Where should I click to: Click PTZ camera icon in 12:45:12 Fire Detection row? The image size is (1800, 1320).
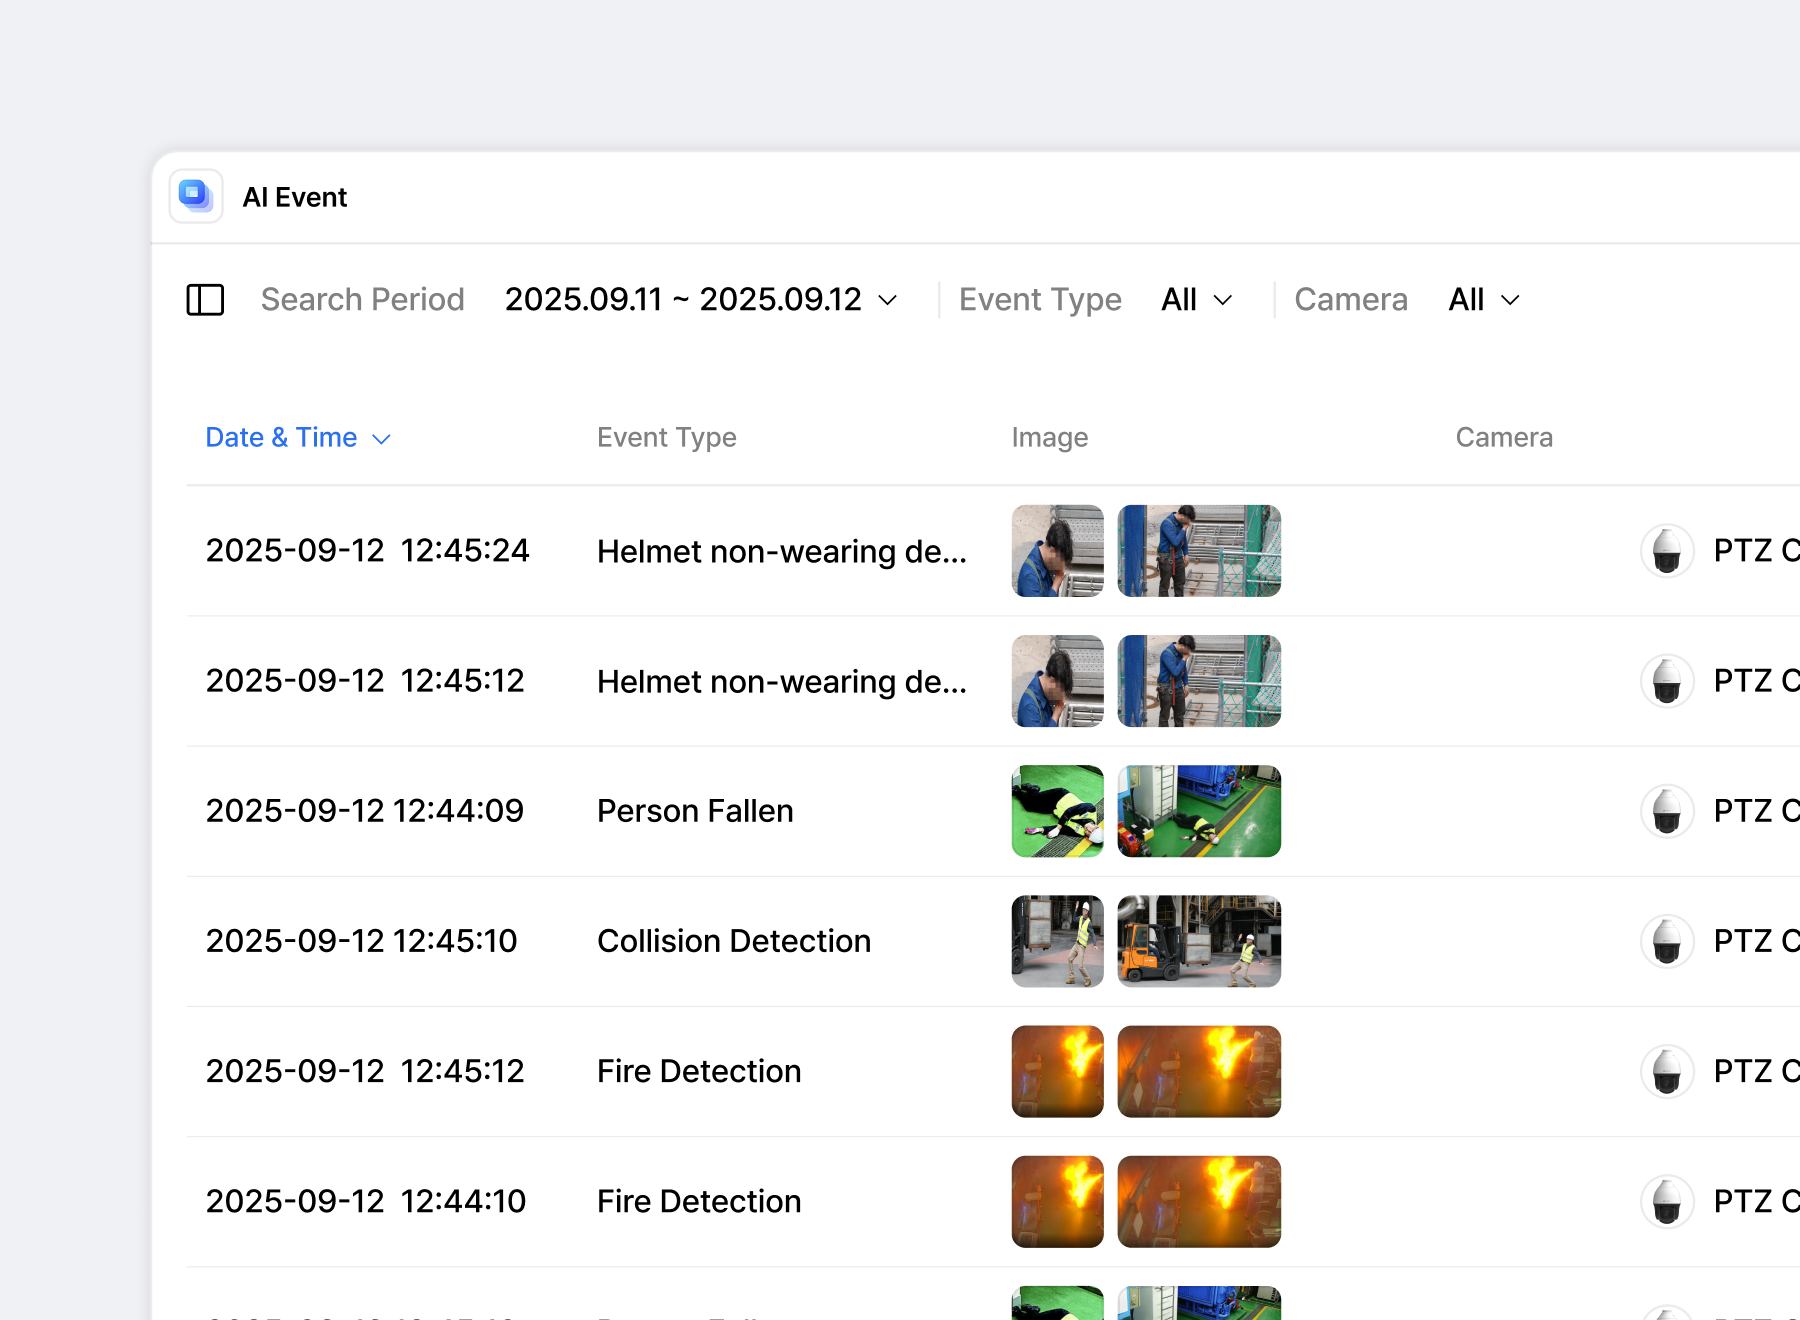tap(1667, 1071)
